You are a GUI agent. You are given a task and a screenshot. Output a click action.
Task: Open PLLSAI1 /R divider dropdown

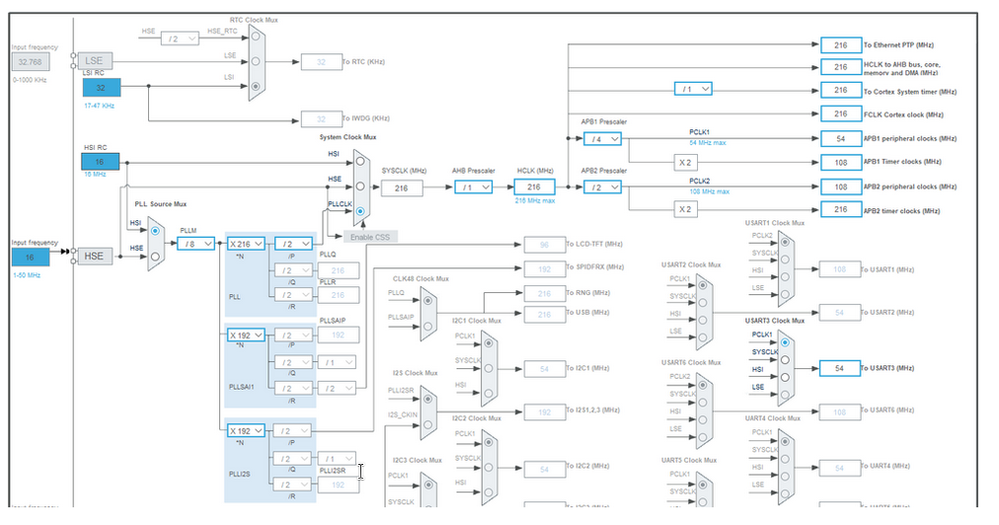(293, 389)
